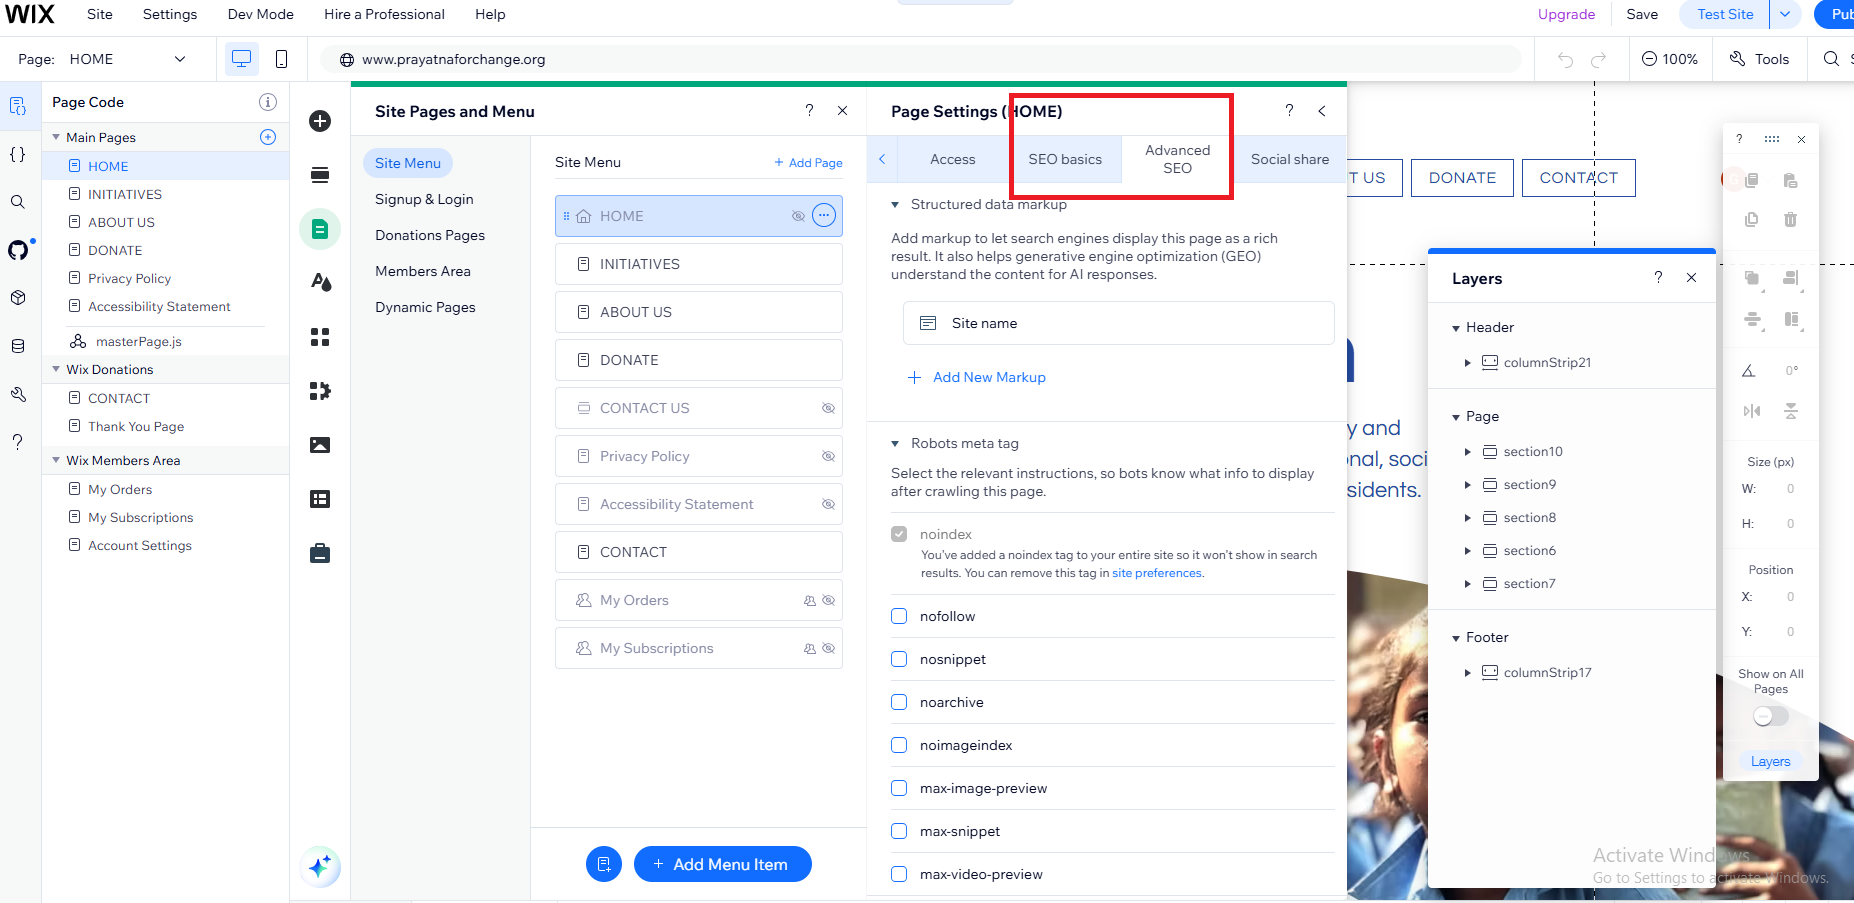Open the My Business panel

(320, 552)
